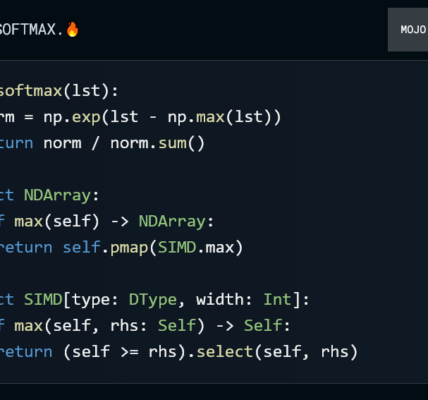
Task: Click the np.exp call in code
Action: (72, 117)
